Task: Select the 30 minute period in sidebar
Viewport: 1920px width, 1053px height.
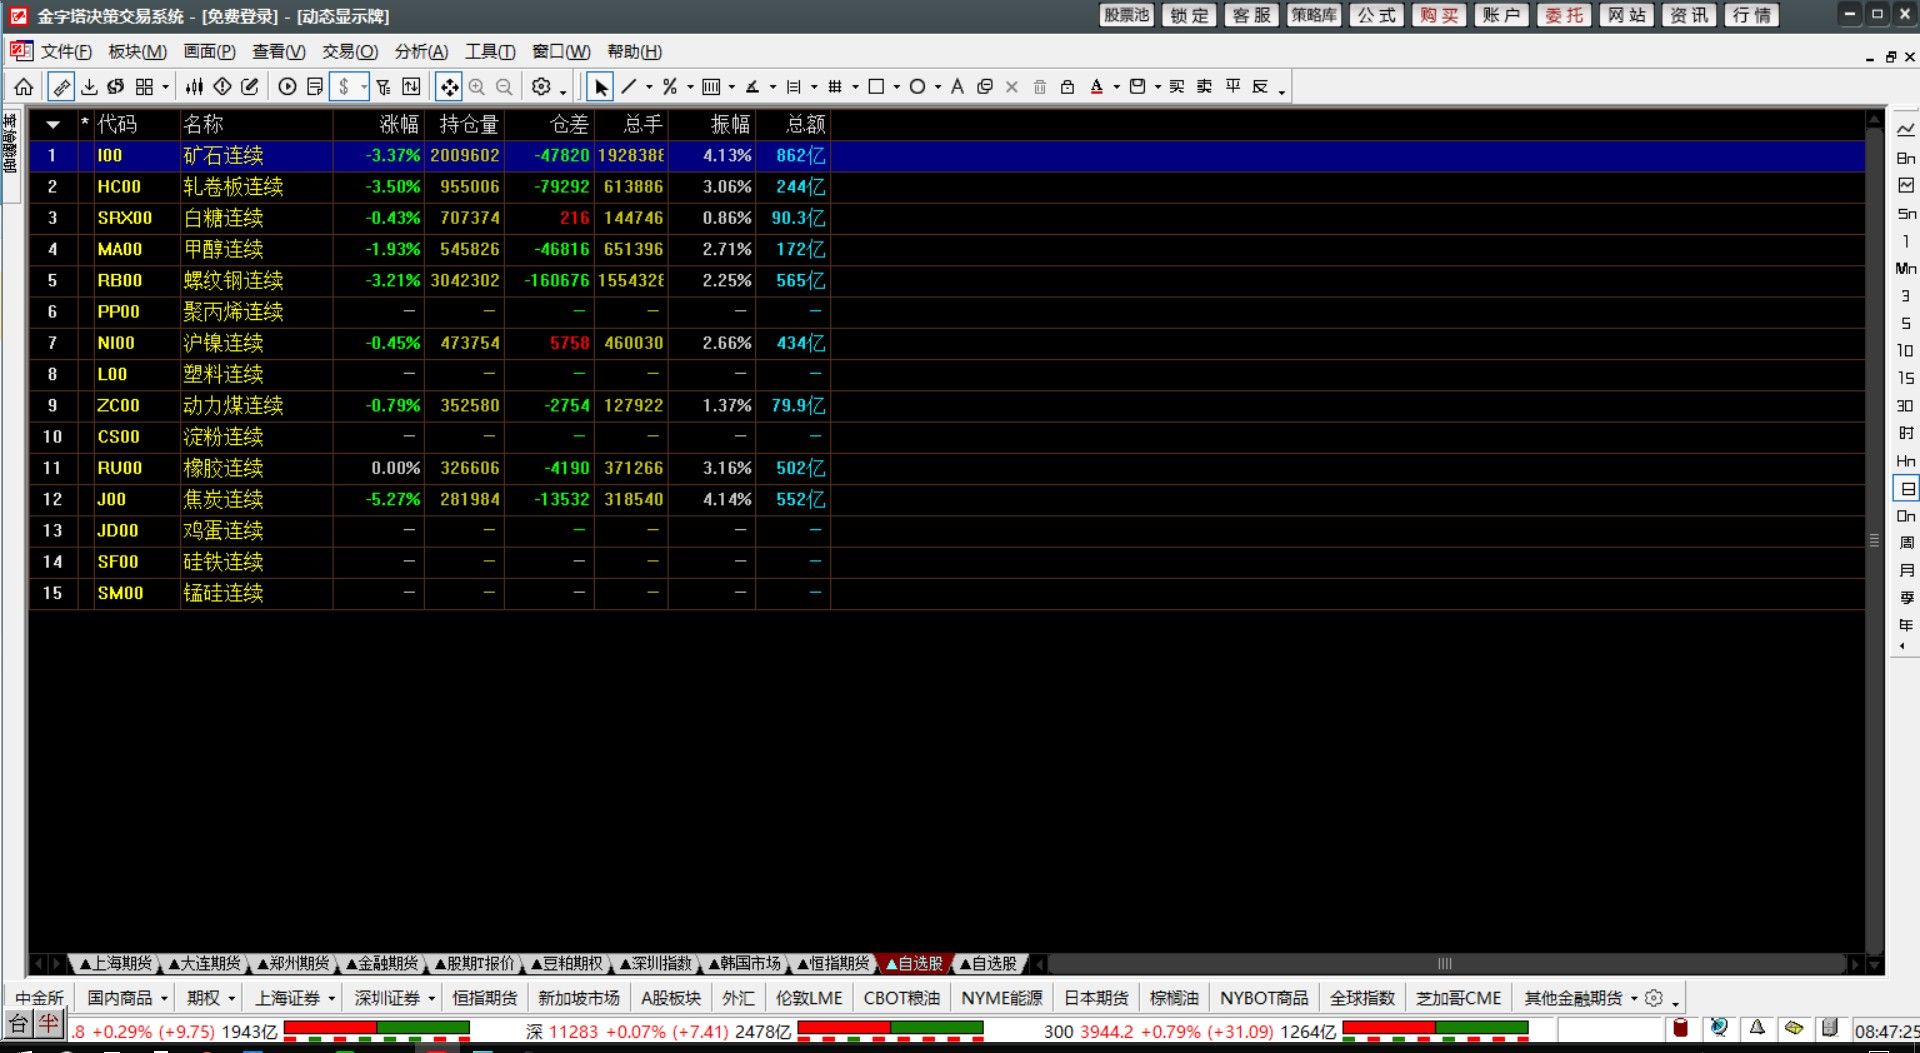Action: click(1906, 406)
